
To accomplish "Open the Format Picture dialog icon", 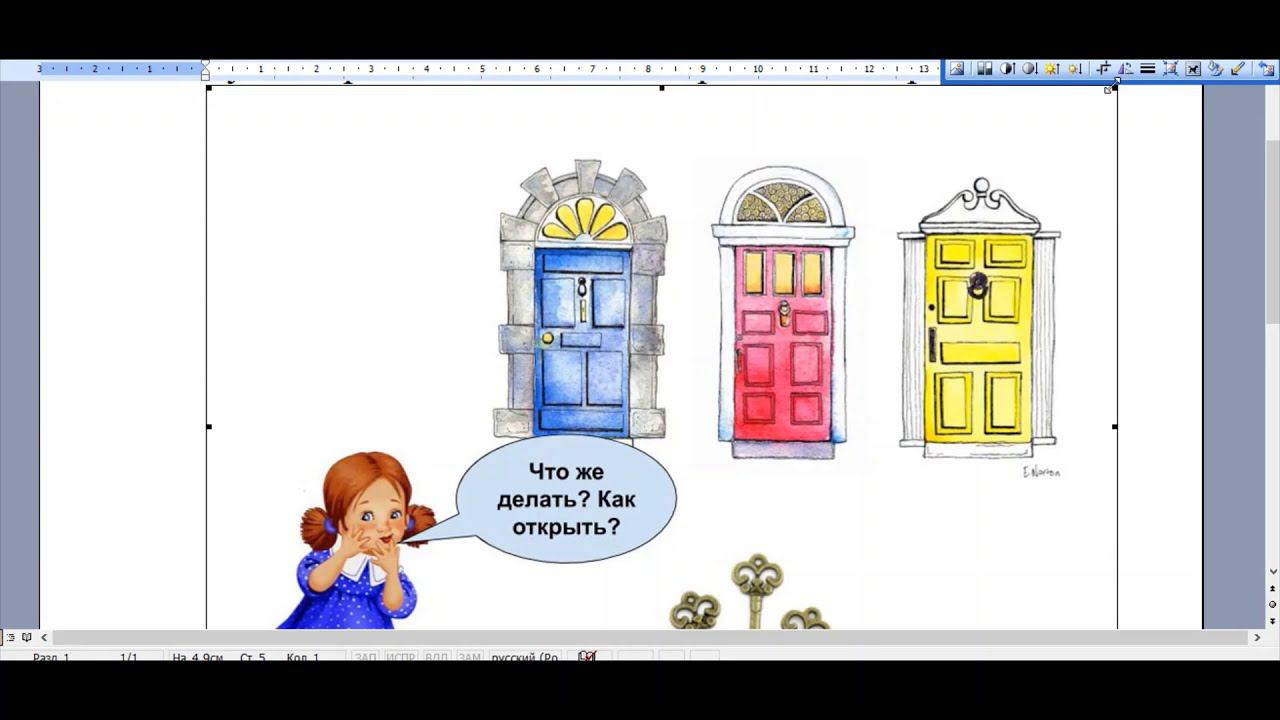I will (1215, 69).
